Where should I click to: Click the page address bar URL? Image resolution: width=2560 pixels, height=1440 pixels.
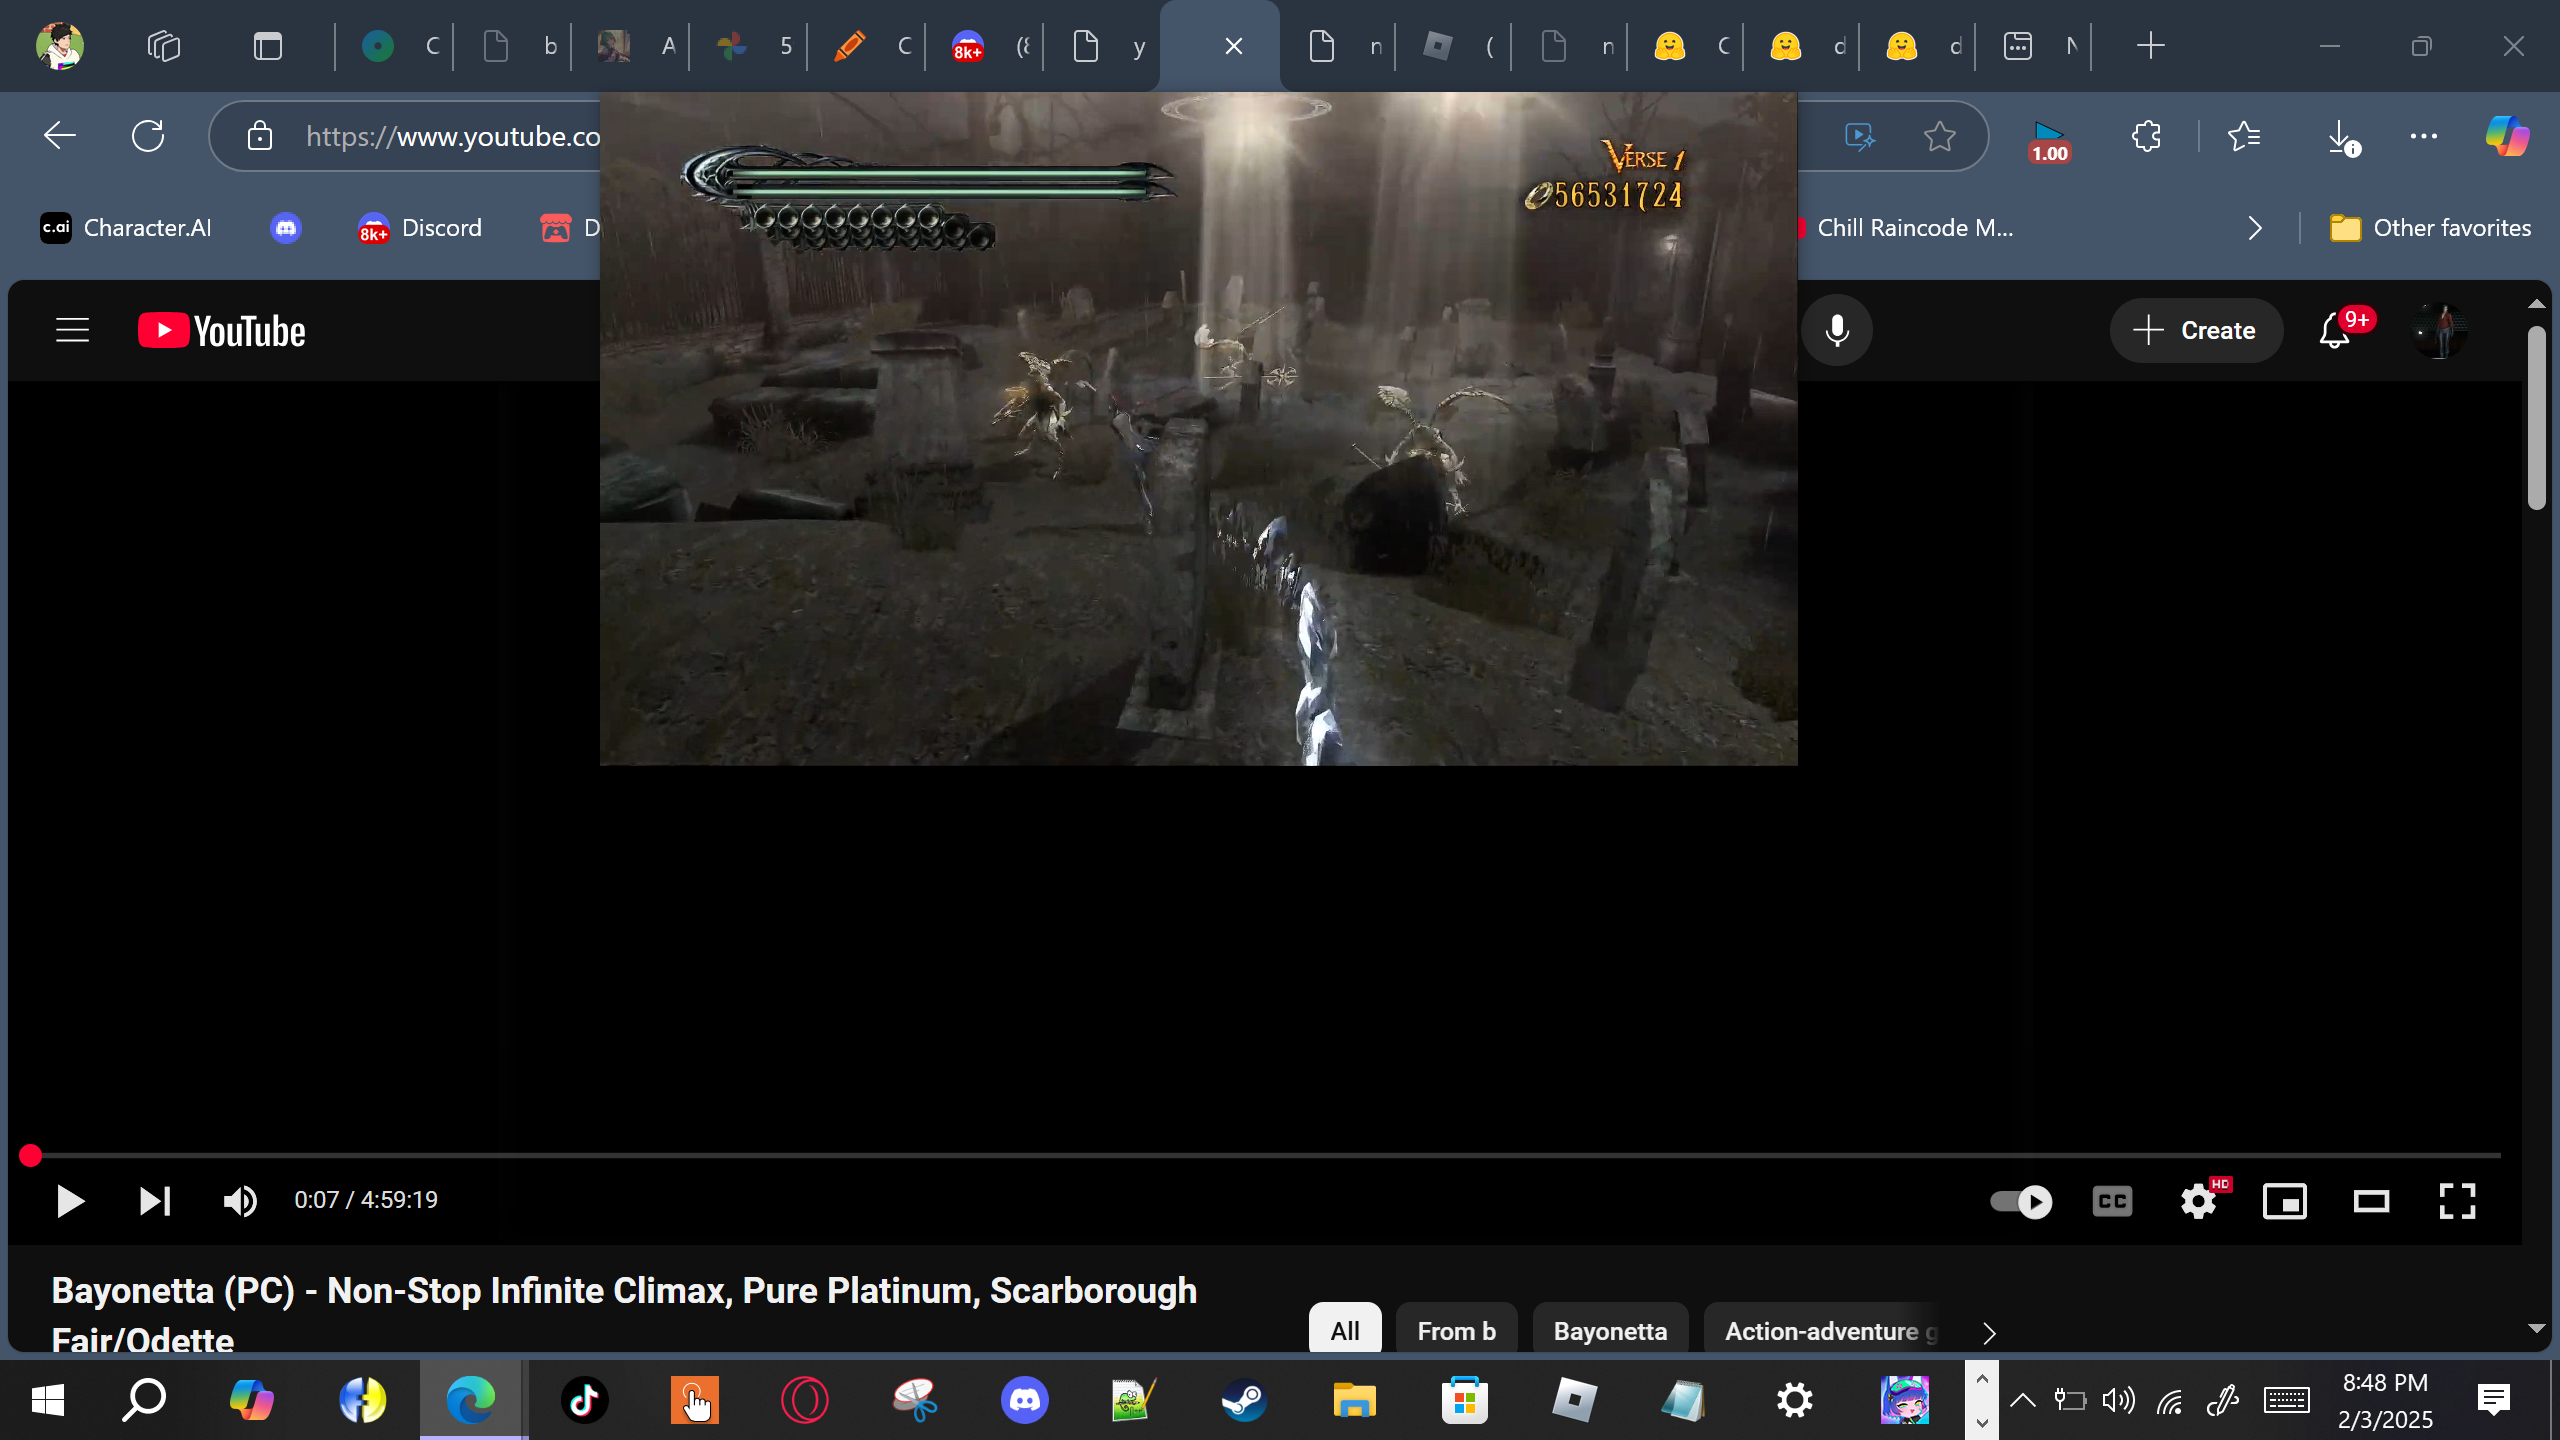[454, 136]
